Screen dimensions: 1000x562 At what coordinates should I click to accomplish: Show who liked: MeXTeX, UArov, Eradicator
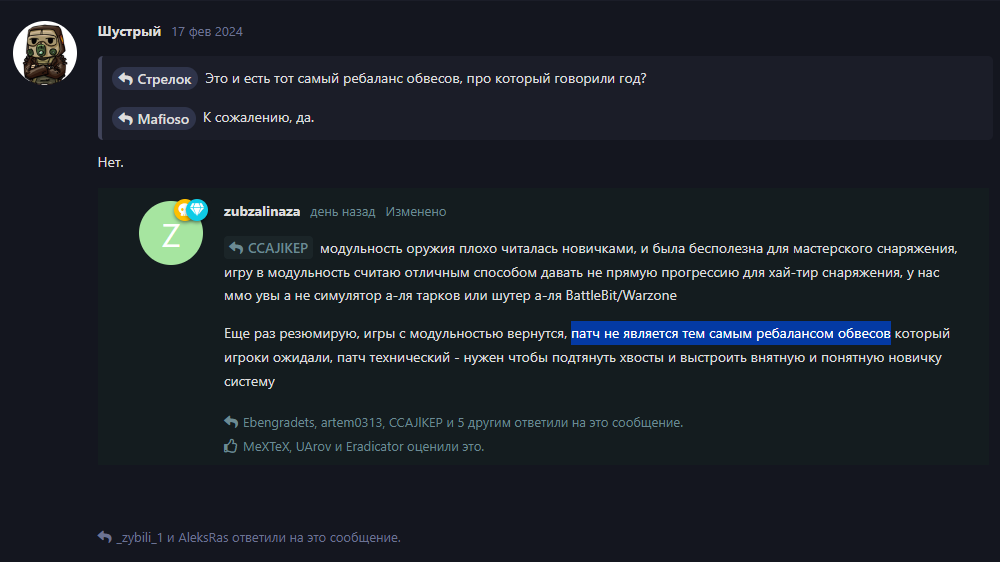coord(363,447)
